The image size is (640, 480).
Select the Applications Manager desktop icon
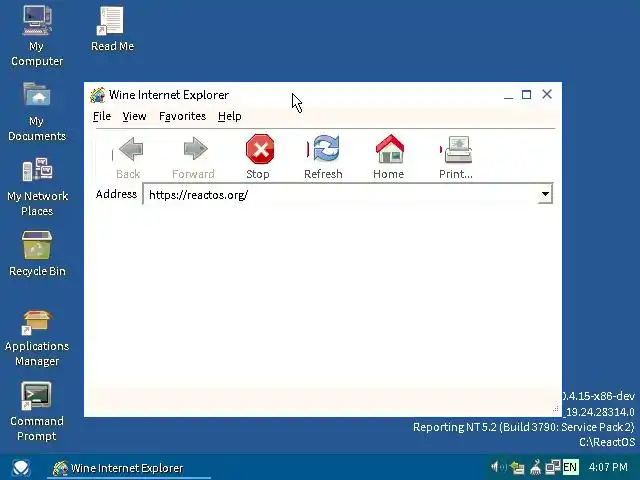[x=37, y=338]
